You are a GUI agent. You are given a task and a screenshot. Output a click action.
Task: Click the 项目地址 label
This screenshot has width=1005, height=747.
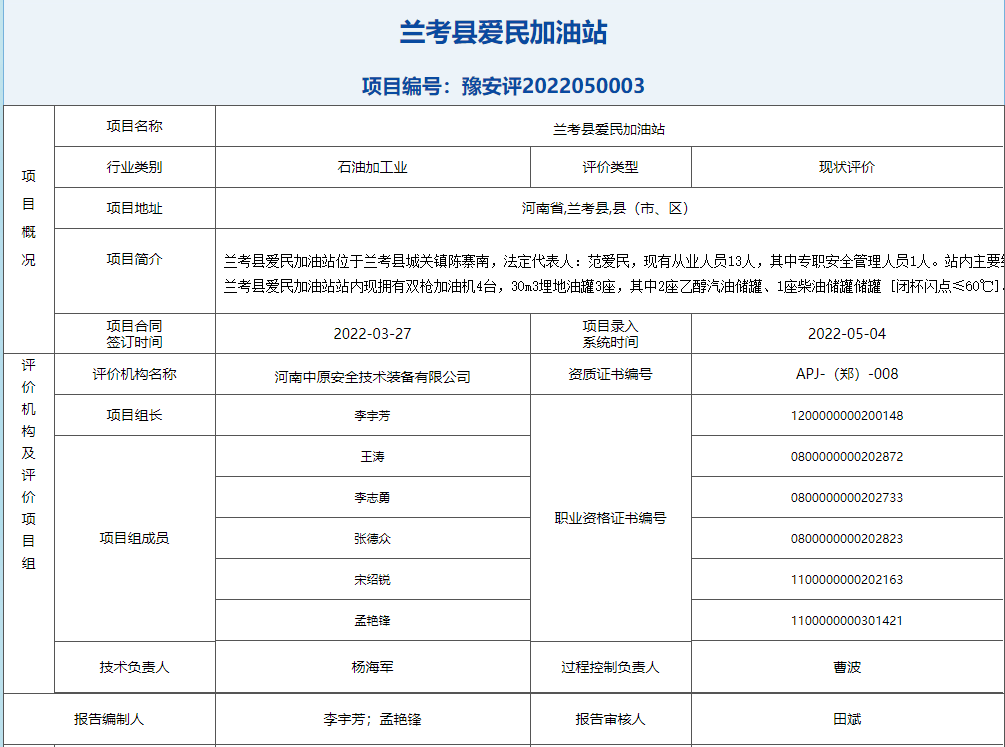point(135,208)
